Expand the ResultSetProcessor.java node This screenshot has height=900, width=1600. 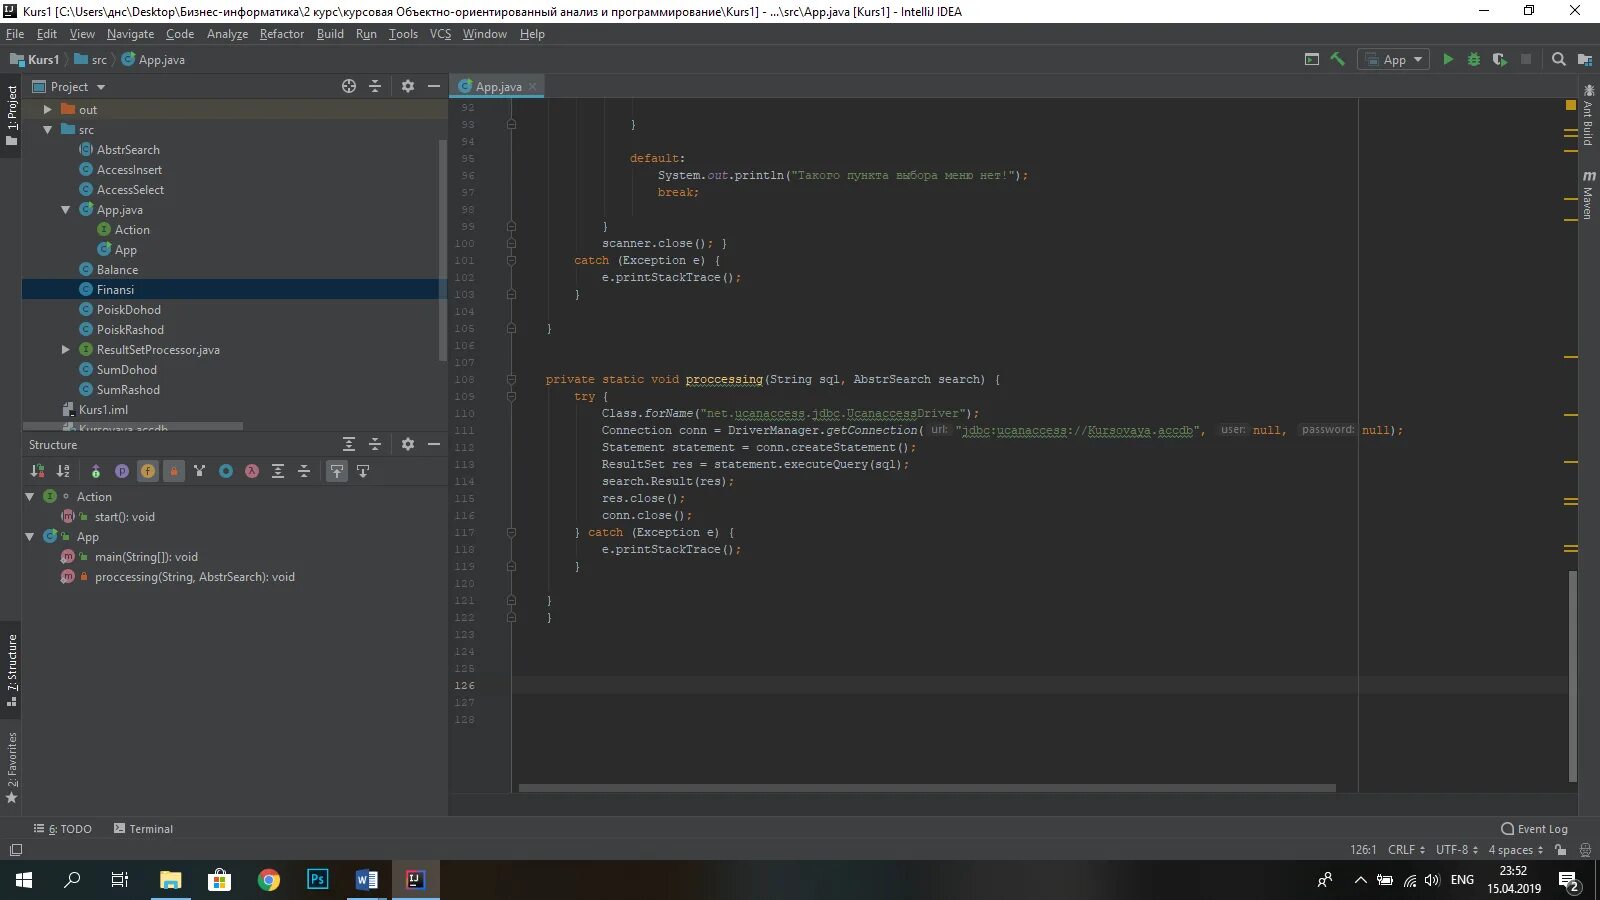[65, 350]
